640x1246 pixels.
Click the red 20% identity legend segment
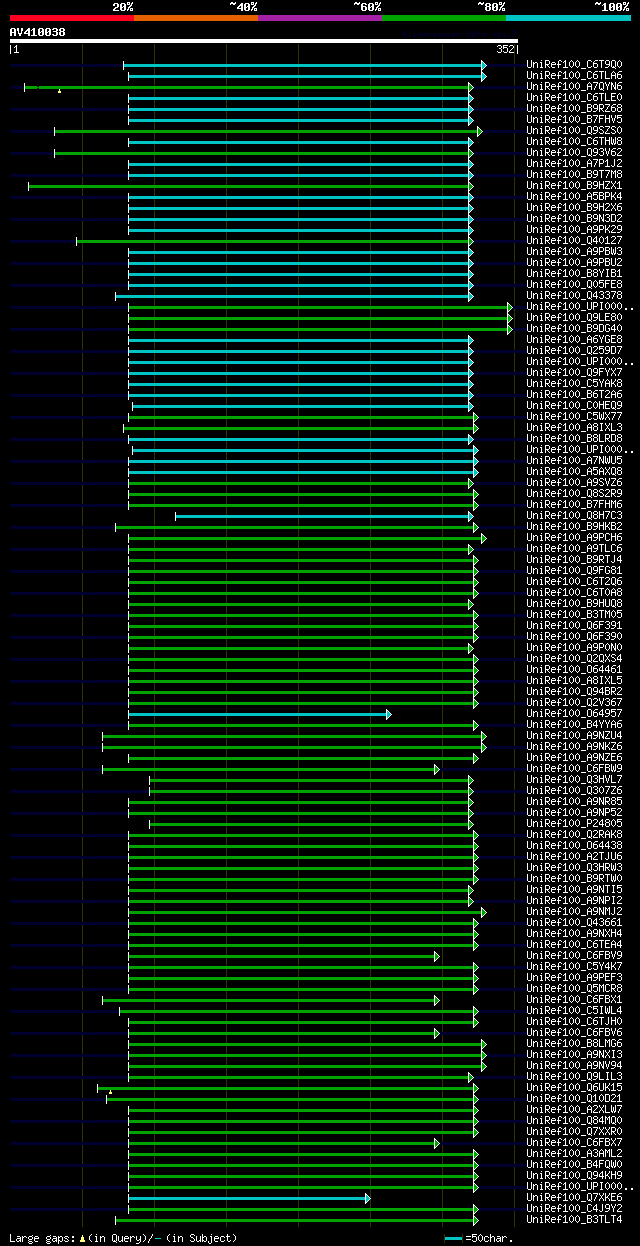click(x=72, y=17)
